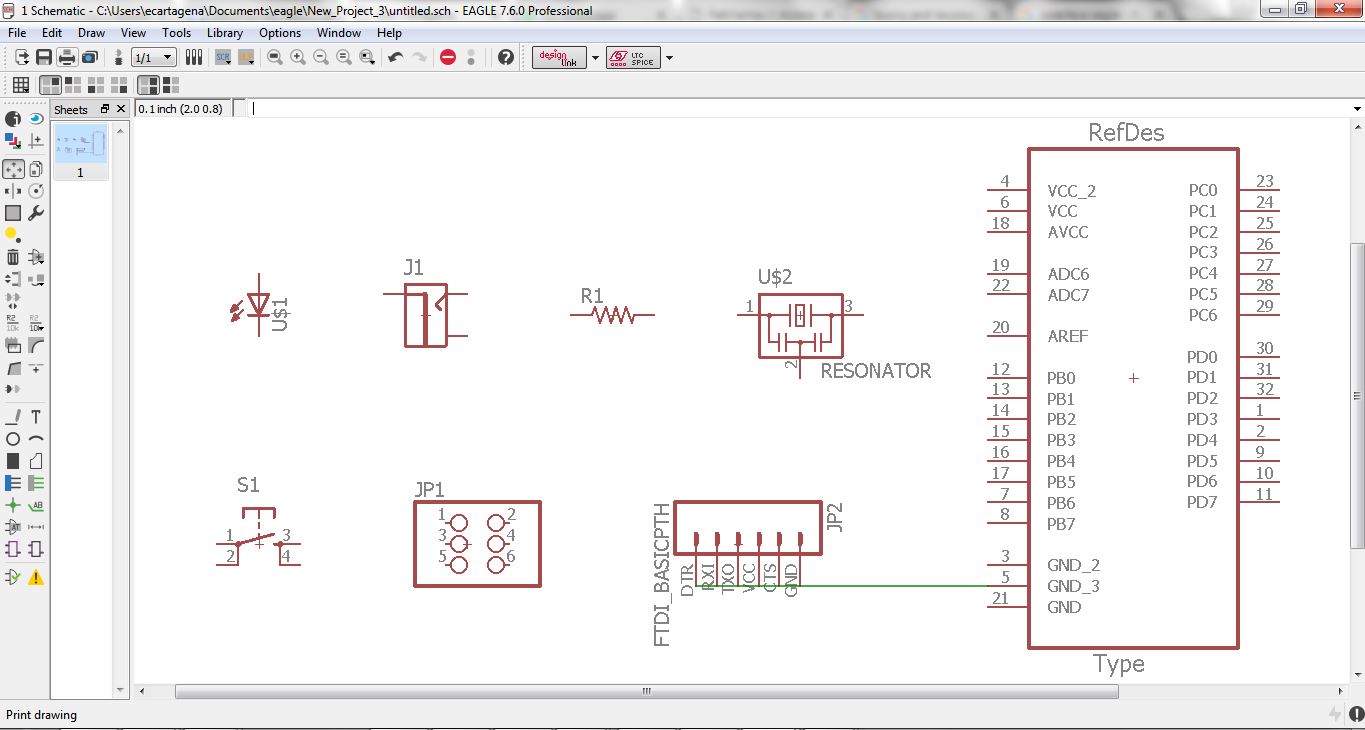Open the Draw menu
1365x730 pixels.
[x=92, y=33]
